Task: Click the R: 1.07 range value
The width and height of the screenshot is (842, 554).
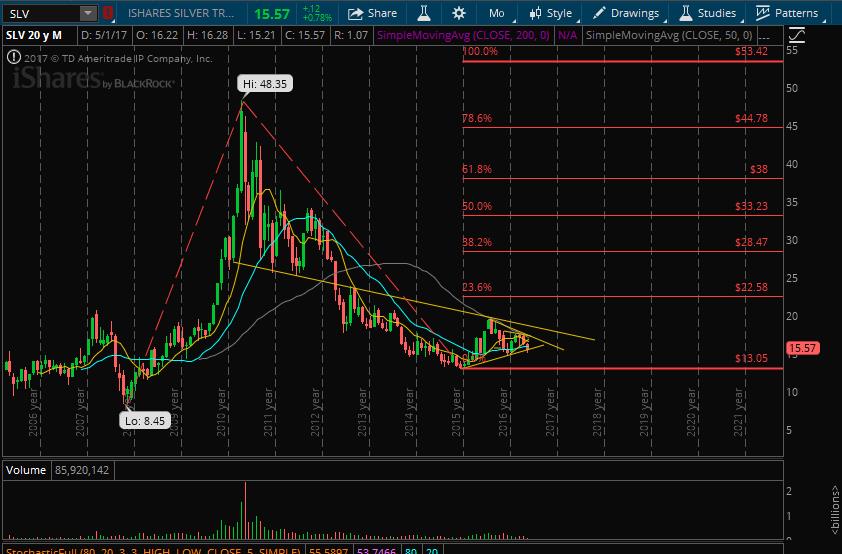Action: (351, 35)
